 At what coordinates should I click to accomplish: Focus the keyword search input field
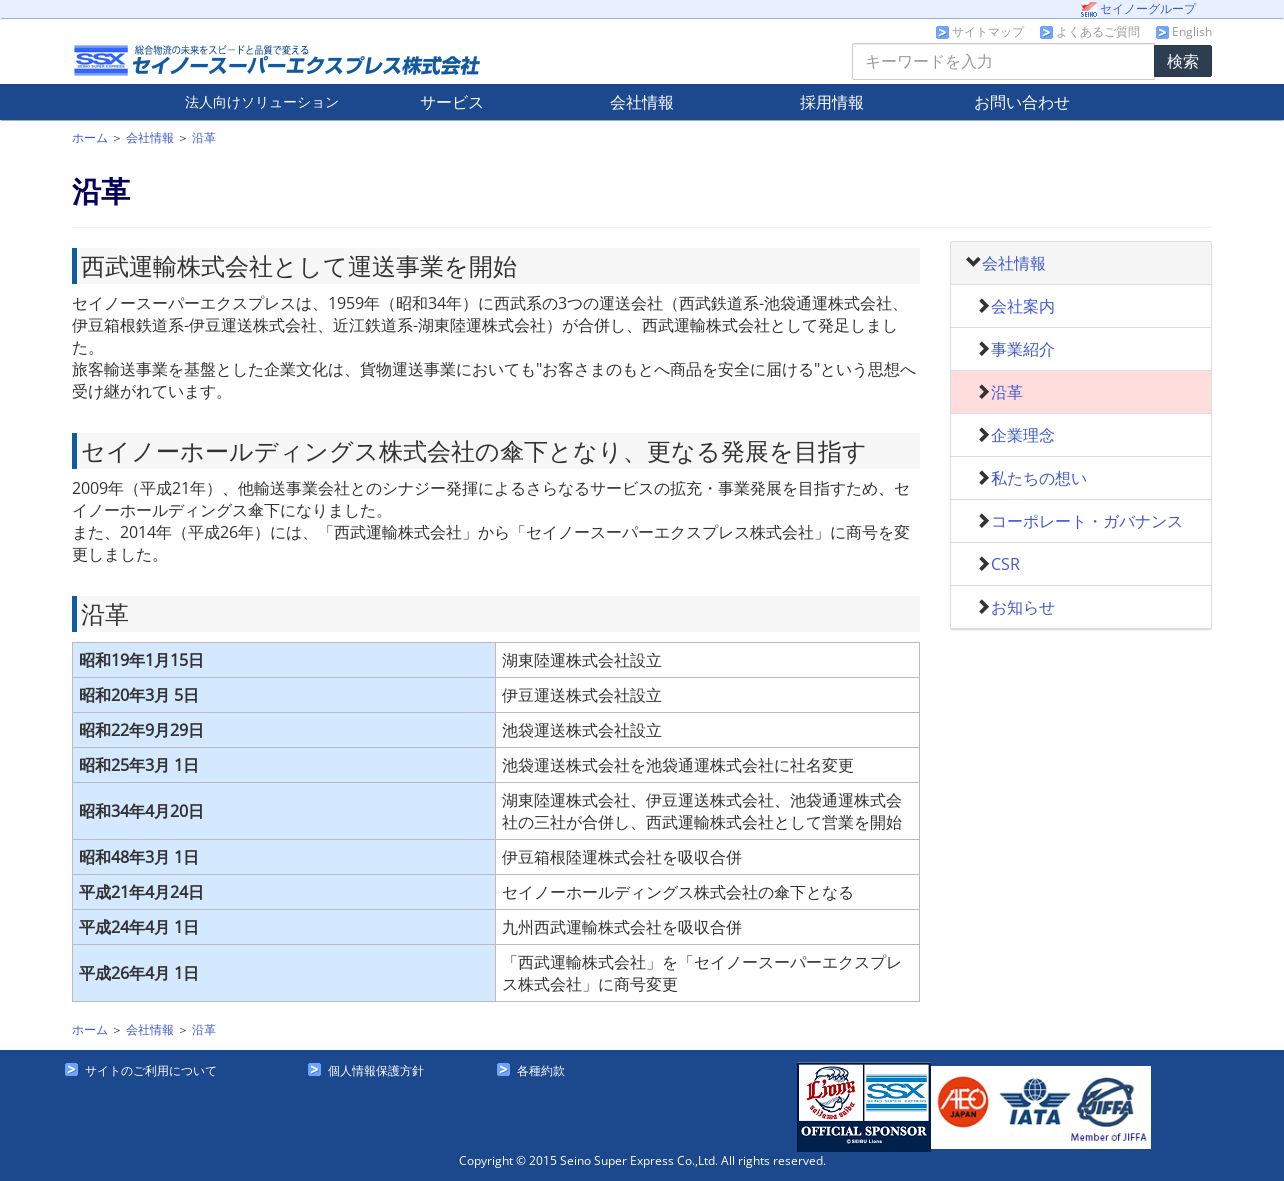coord(1003,61)
